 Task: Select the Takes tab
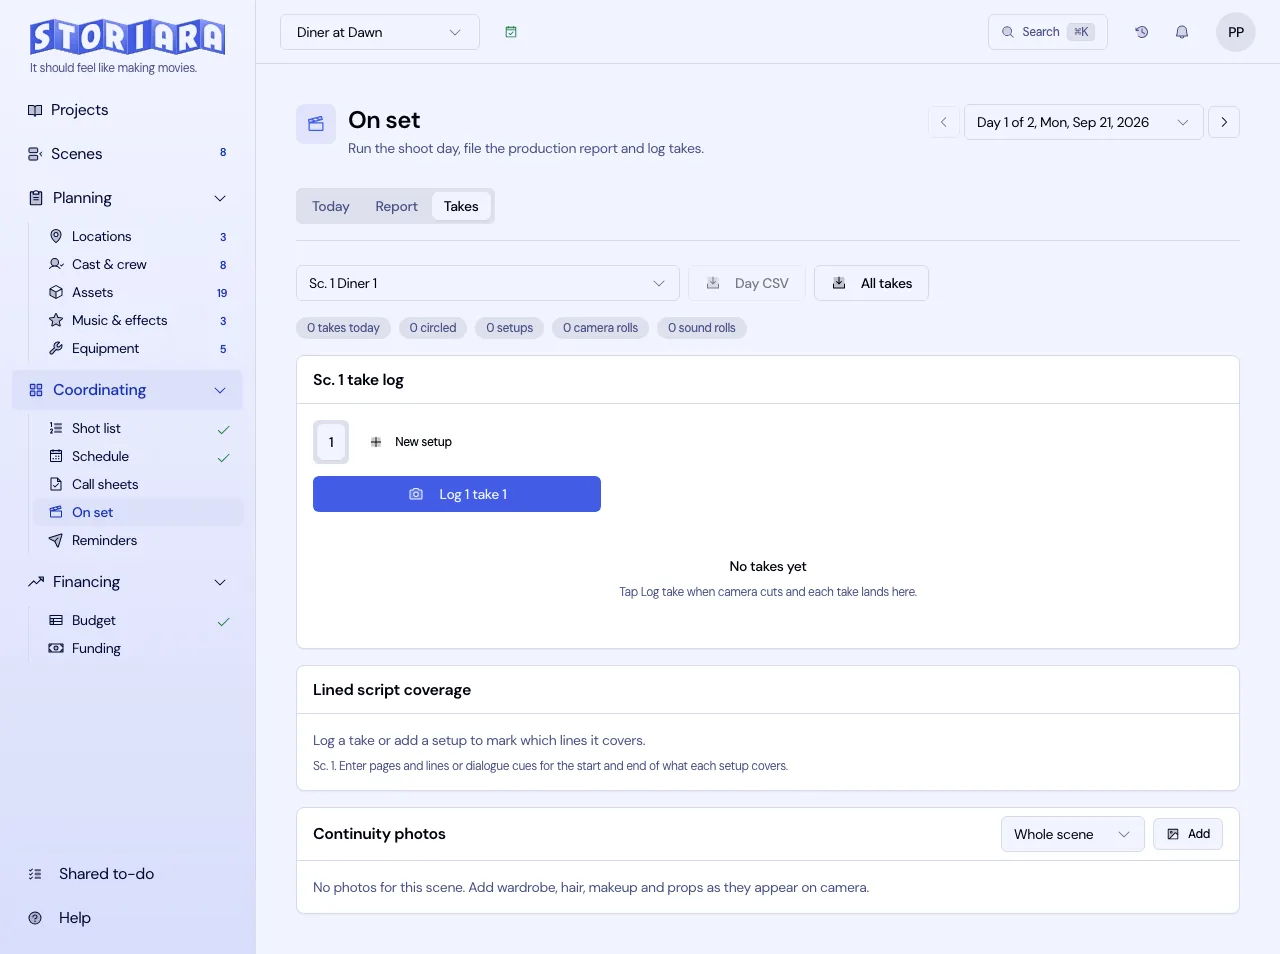[461, 206]
